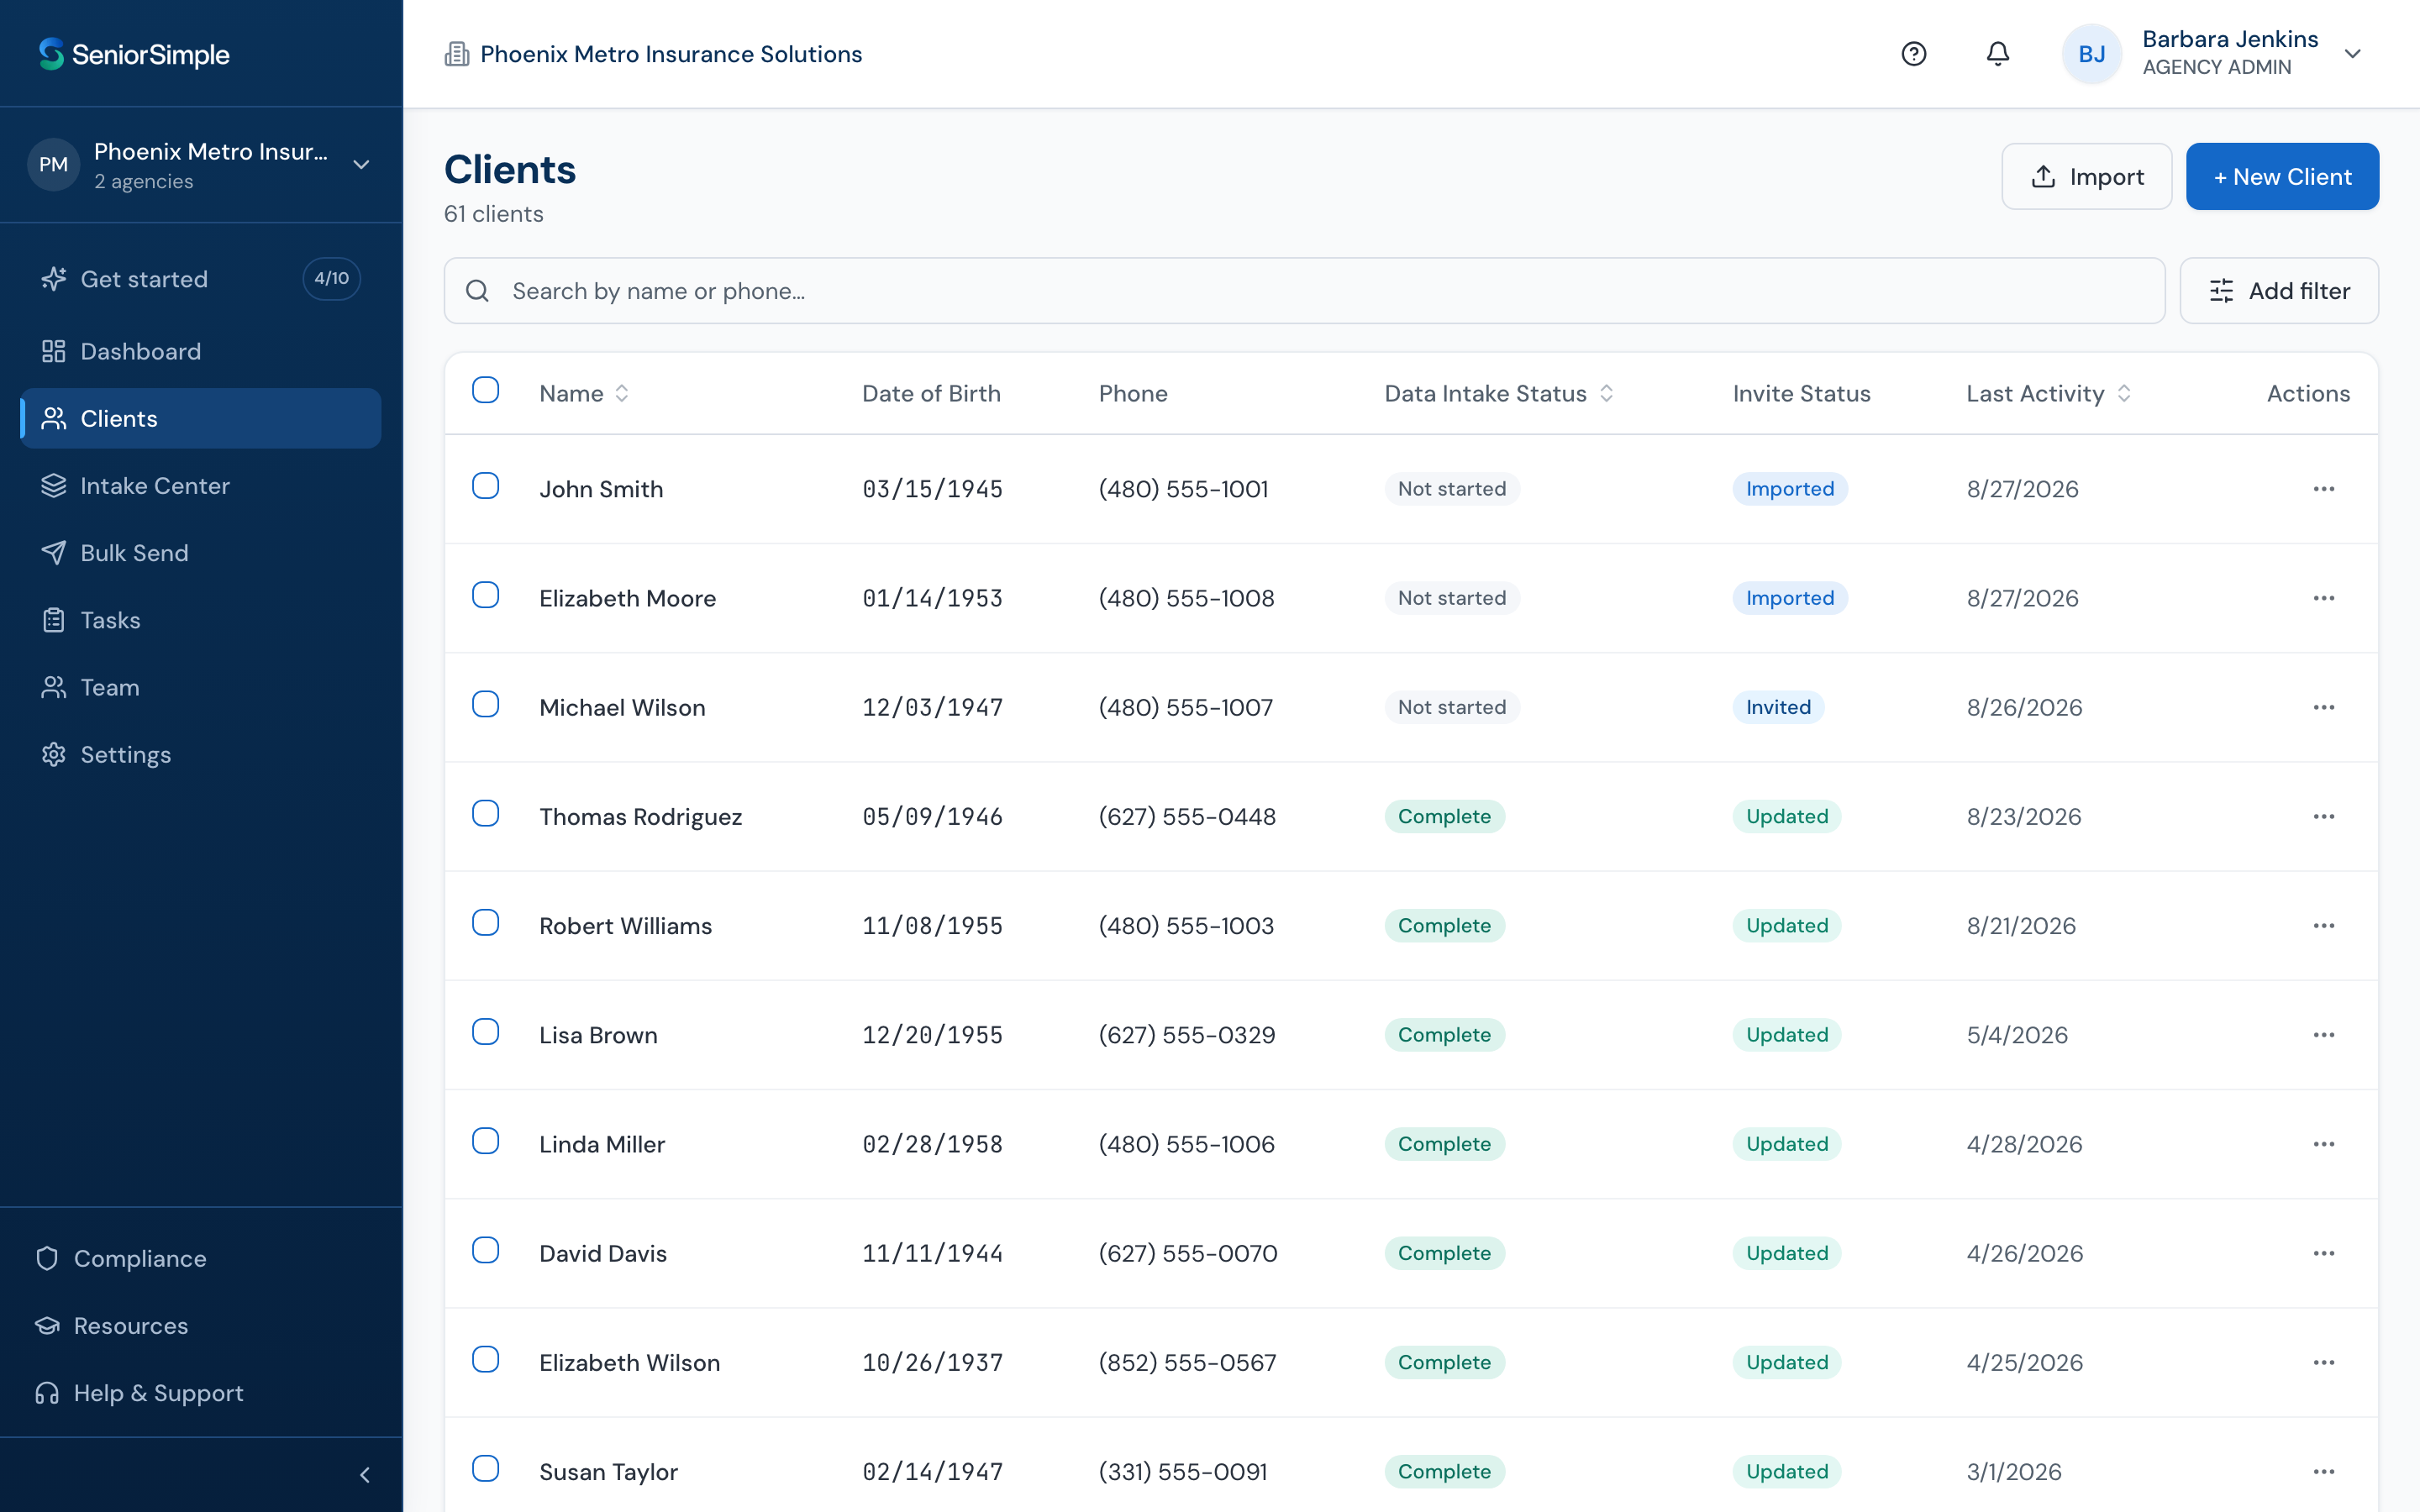The width and height of the screenshot is (2420, 1512).
Task: Select Clients in the sidebar
Action: 200,418
